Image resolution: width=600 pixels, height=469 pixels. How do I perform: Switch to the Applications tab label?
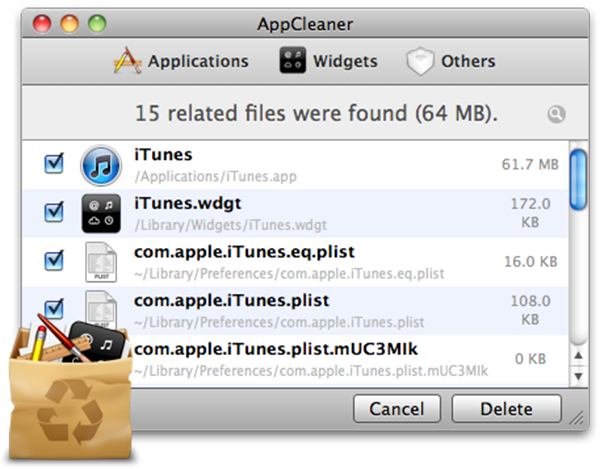point(198,61)
